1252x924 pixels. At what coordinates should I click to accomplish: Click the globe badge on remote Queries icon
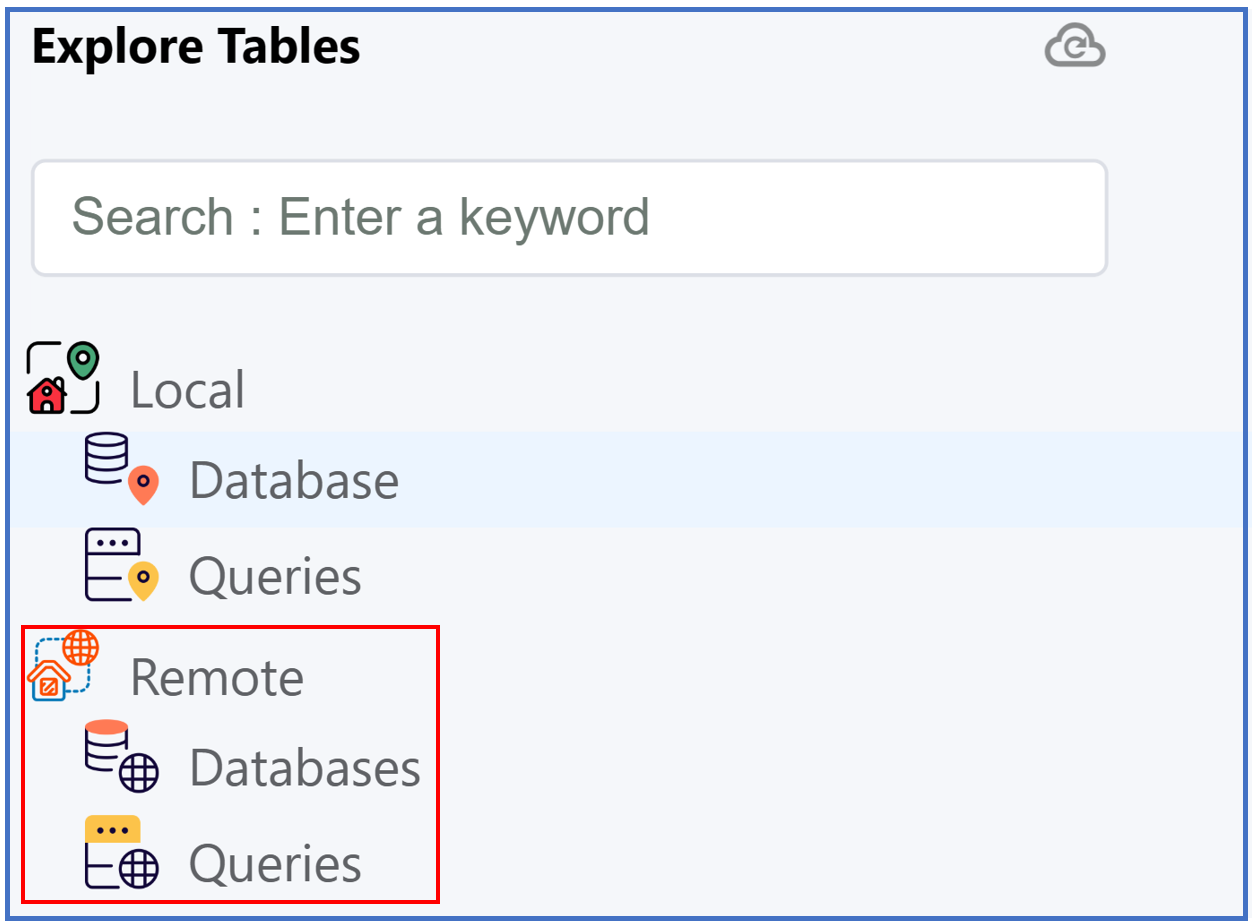coord(139,869)
